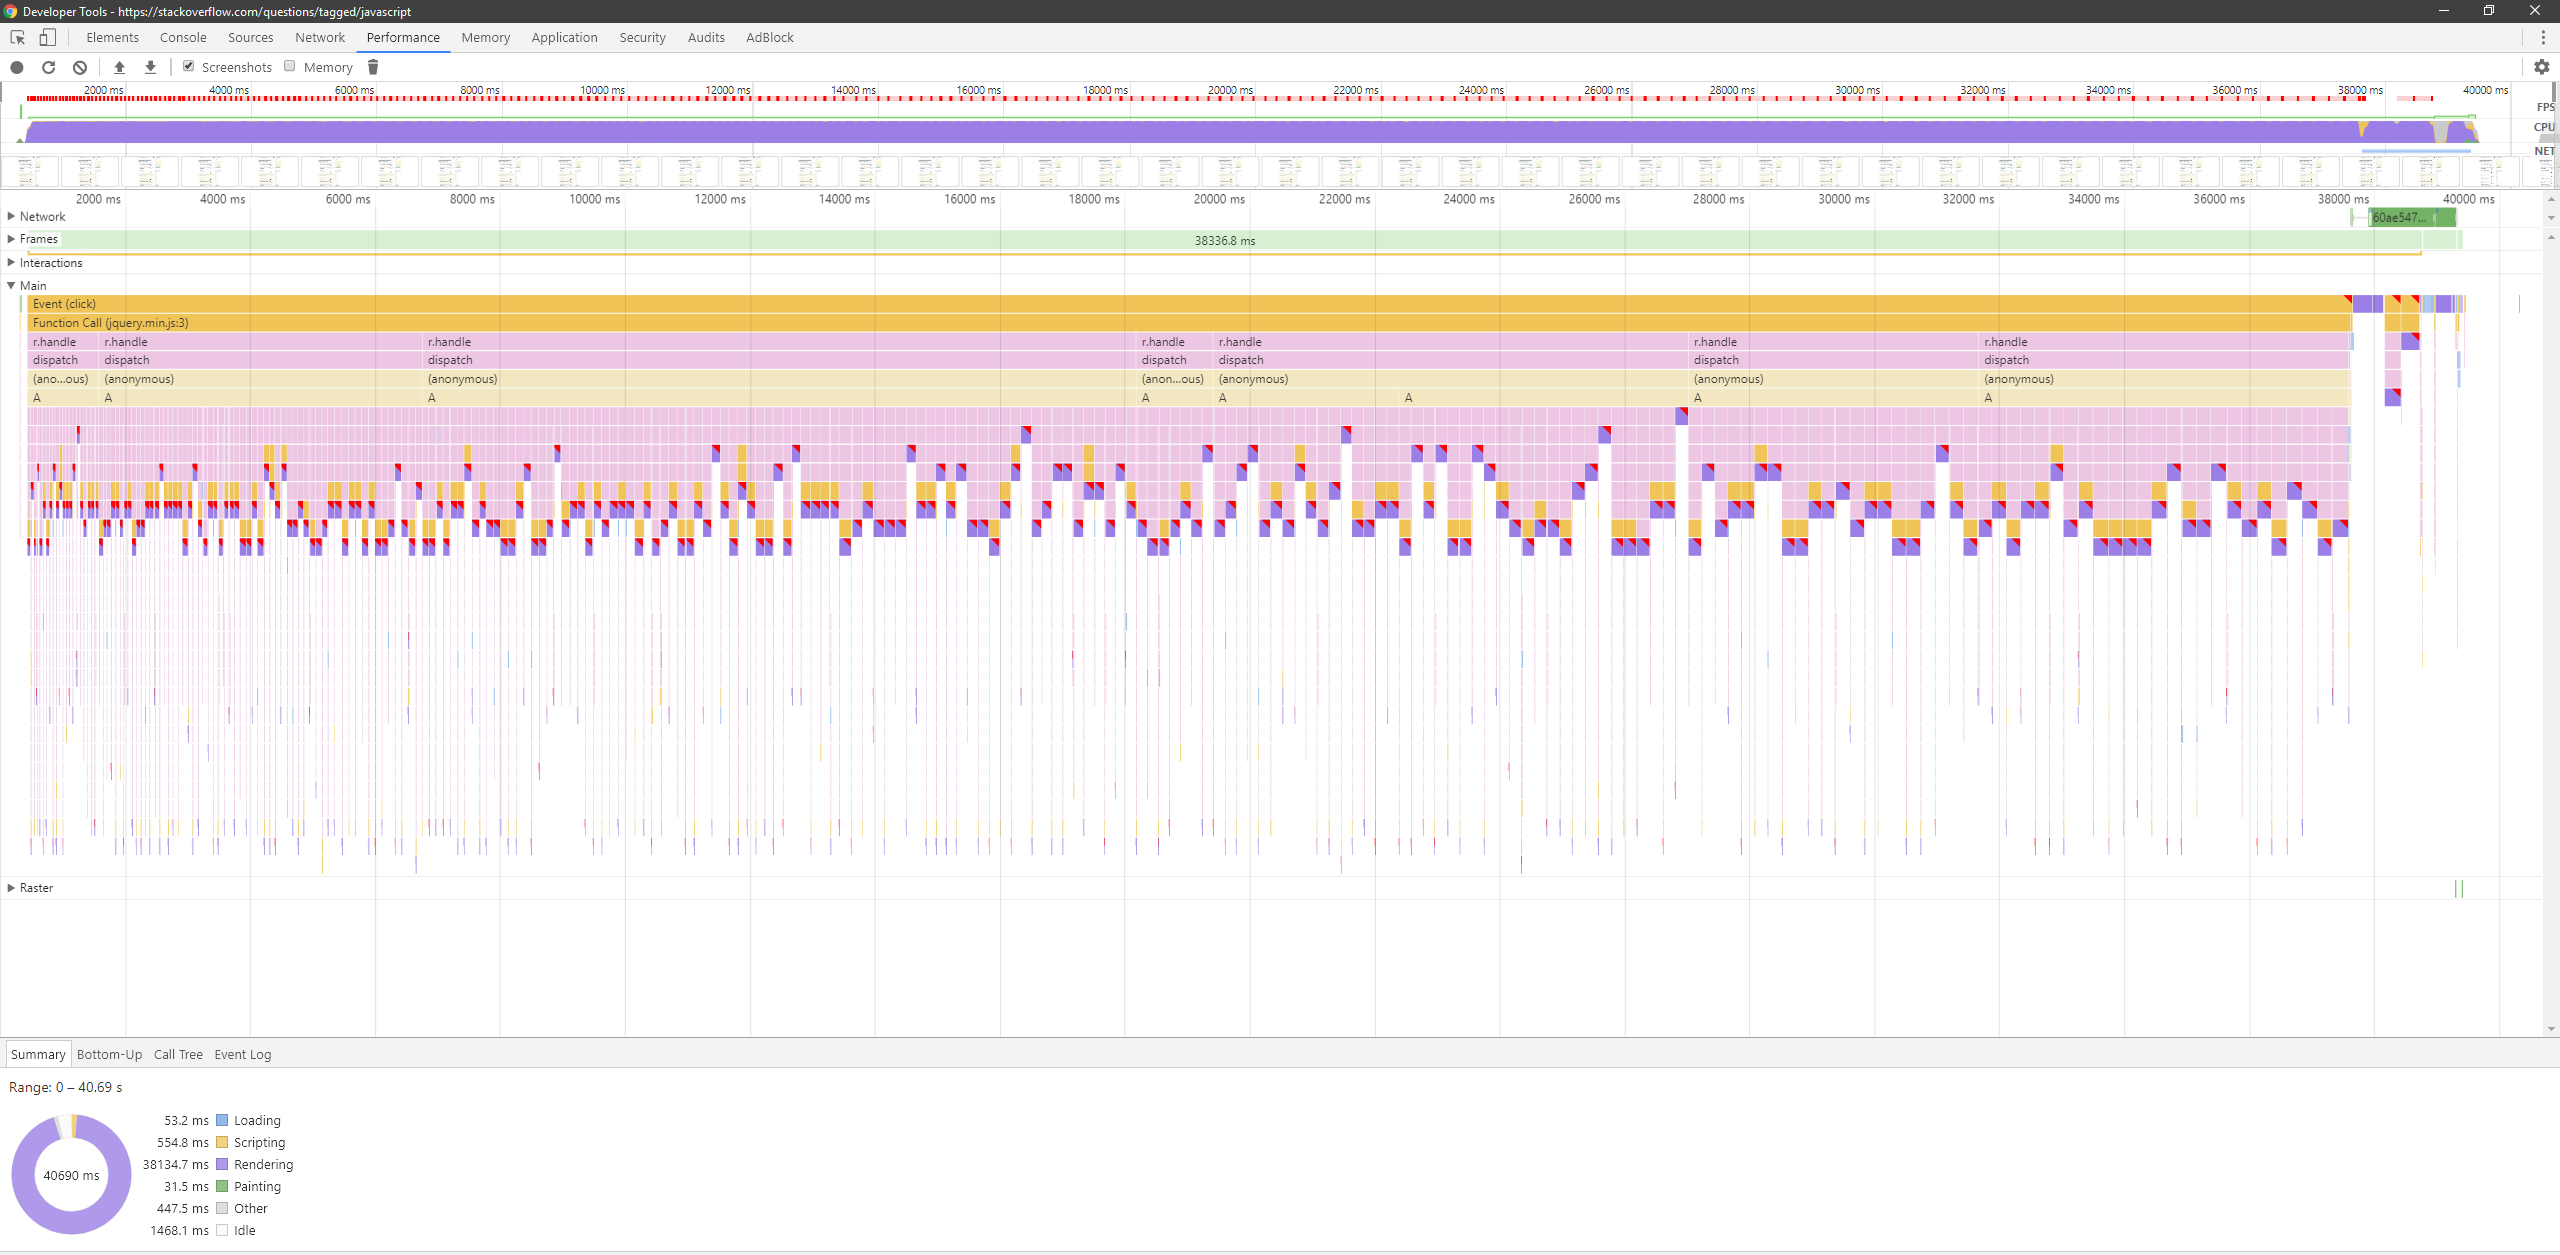Select the Summary tab
Image resolution: width=2560 pixels, height=1255 pixels.
click(x=38, y=1054)
